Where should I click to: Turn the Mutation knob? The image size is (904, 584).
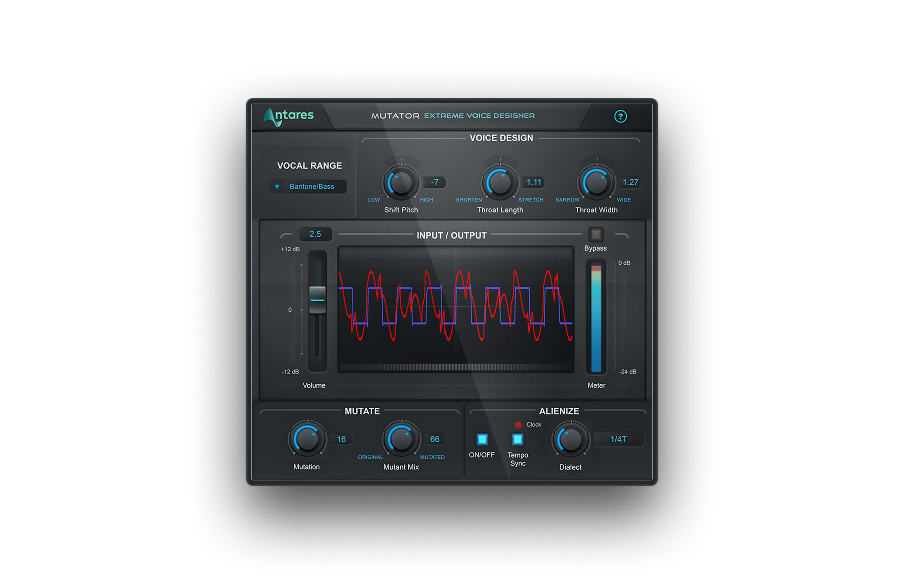click(307, 440)
